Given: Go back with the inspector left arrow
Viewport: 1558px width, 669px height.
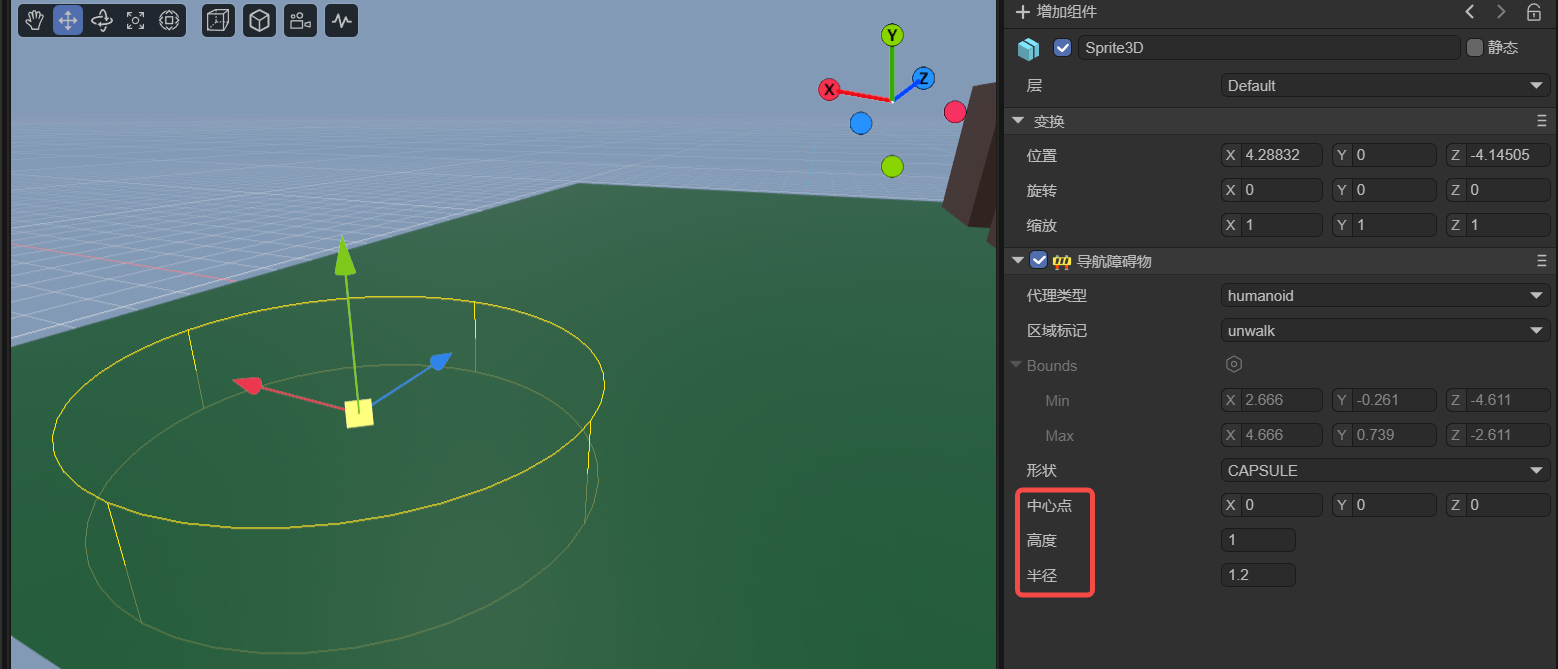Looking at the screenshot, I should pyautogui.click(x=1469, y=12).
